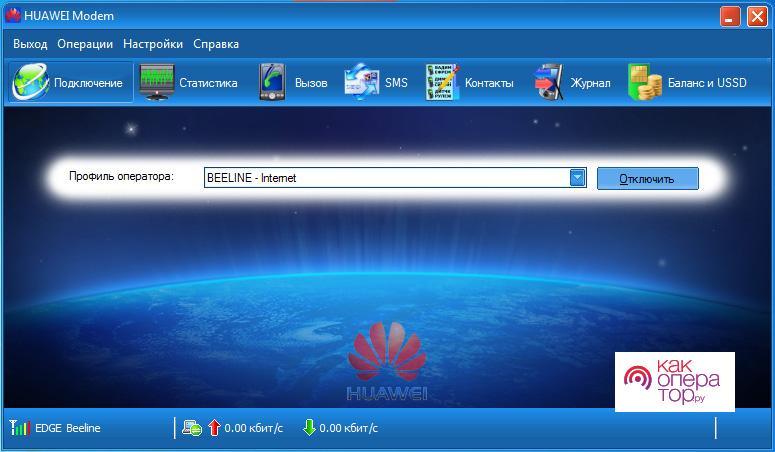Open the Выход menu
The width and height of the screenshot is (775, 452).
tap(30, 44)
